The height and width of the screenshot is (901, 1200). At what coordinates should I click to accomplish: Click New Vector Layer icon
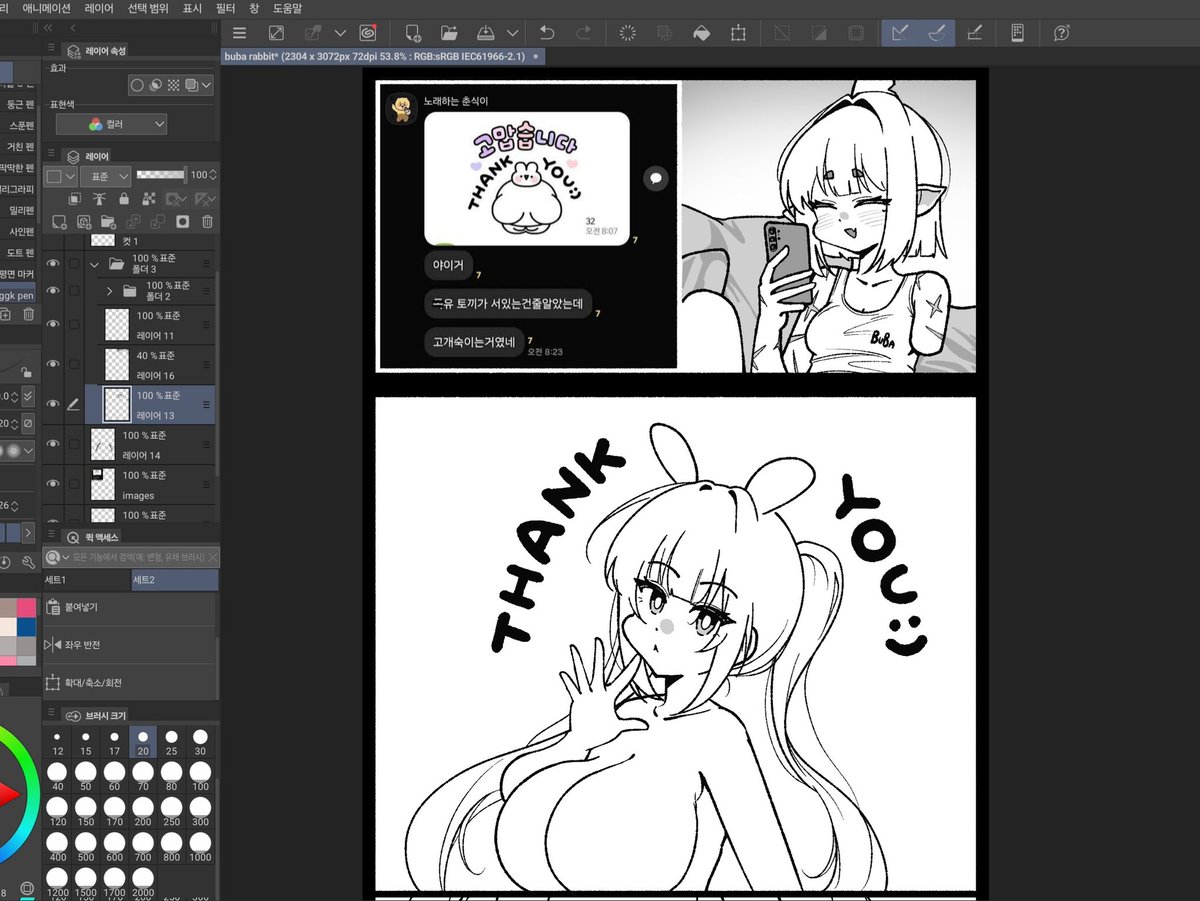point(84,221)
